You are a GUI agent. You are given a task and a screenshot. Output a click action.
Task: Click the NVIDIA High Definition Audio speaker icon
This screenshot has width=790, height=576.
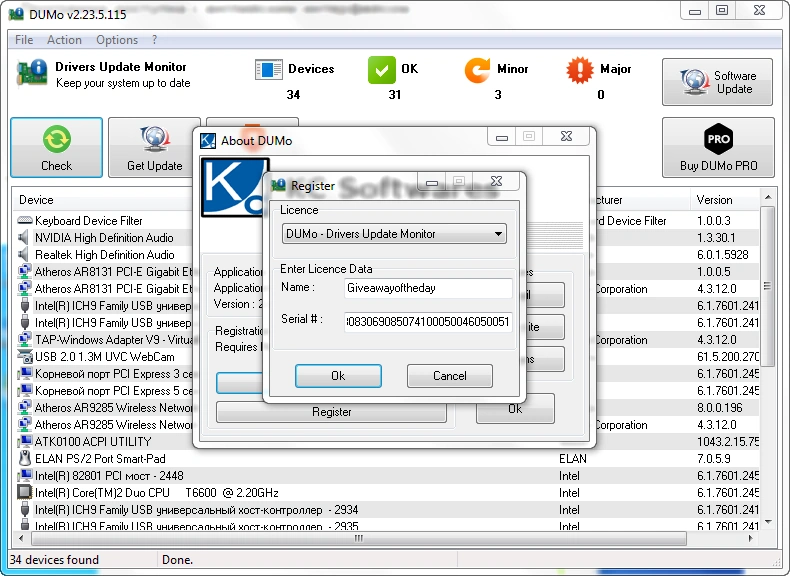pyautogui.click(x=24, y=237)
